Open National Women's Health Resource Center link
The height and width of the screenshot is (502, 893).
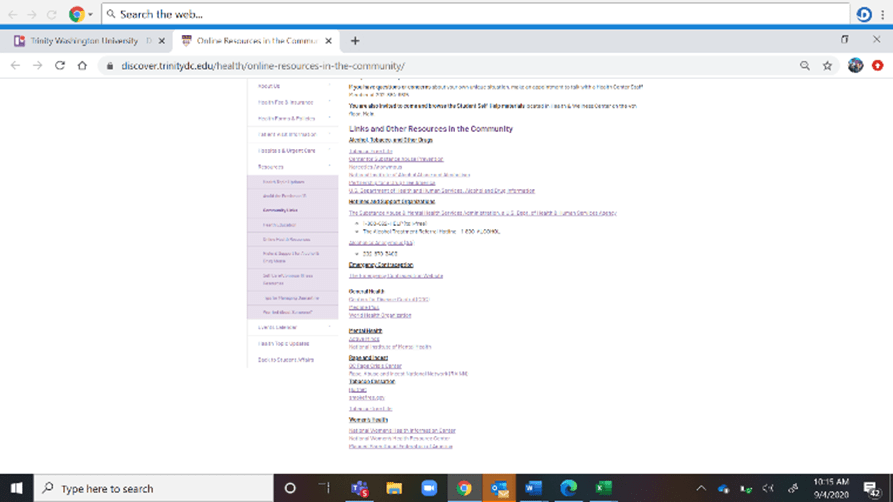pos(399,439)
